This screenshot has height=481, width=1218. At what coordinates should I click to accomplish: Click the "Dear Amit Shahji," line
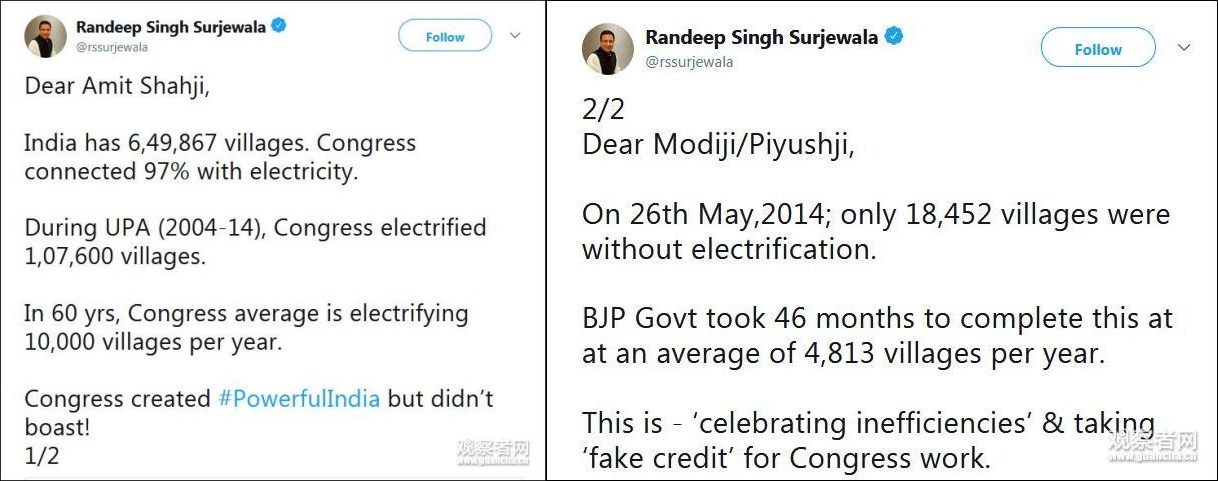(x=117, y=86)
